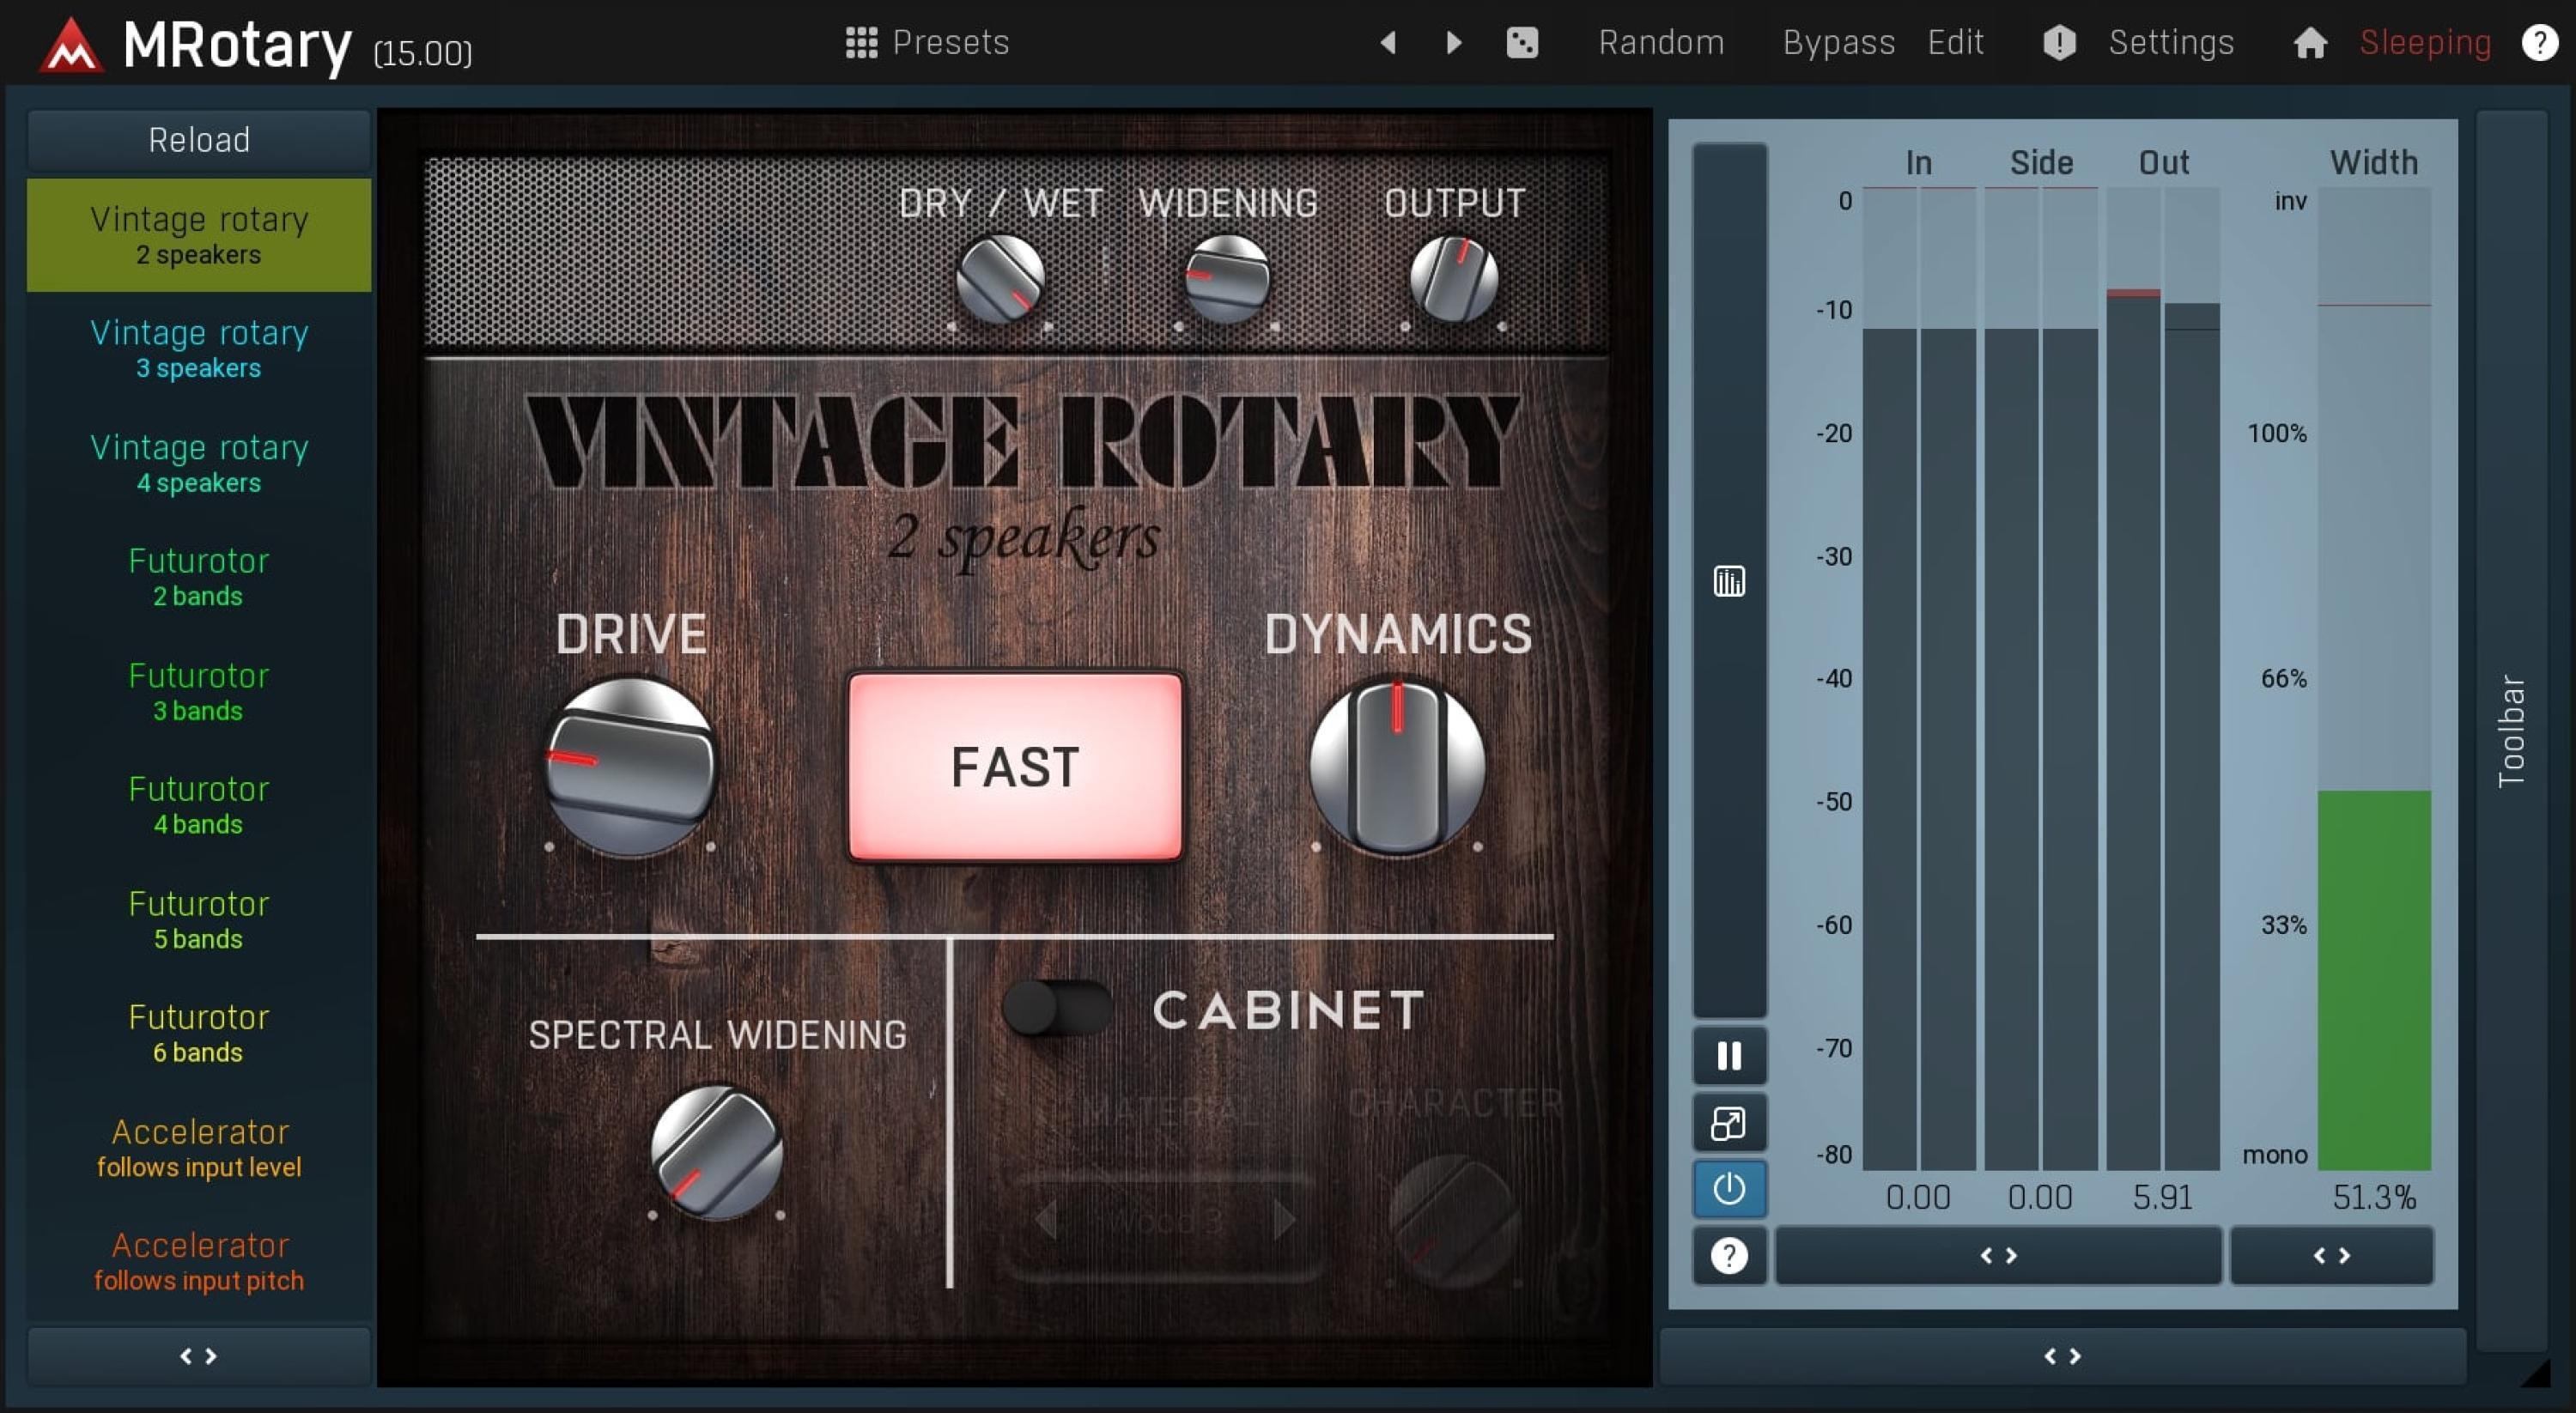This screenshot has width=2576, height=1413.
Task: Open plugin help with top-right question mark
Action: pos(2540,42)
